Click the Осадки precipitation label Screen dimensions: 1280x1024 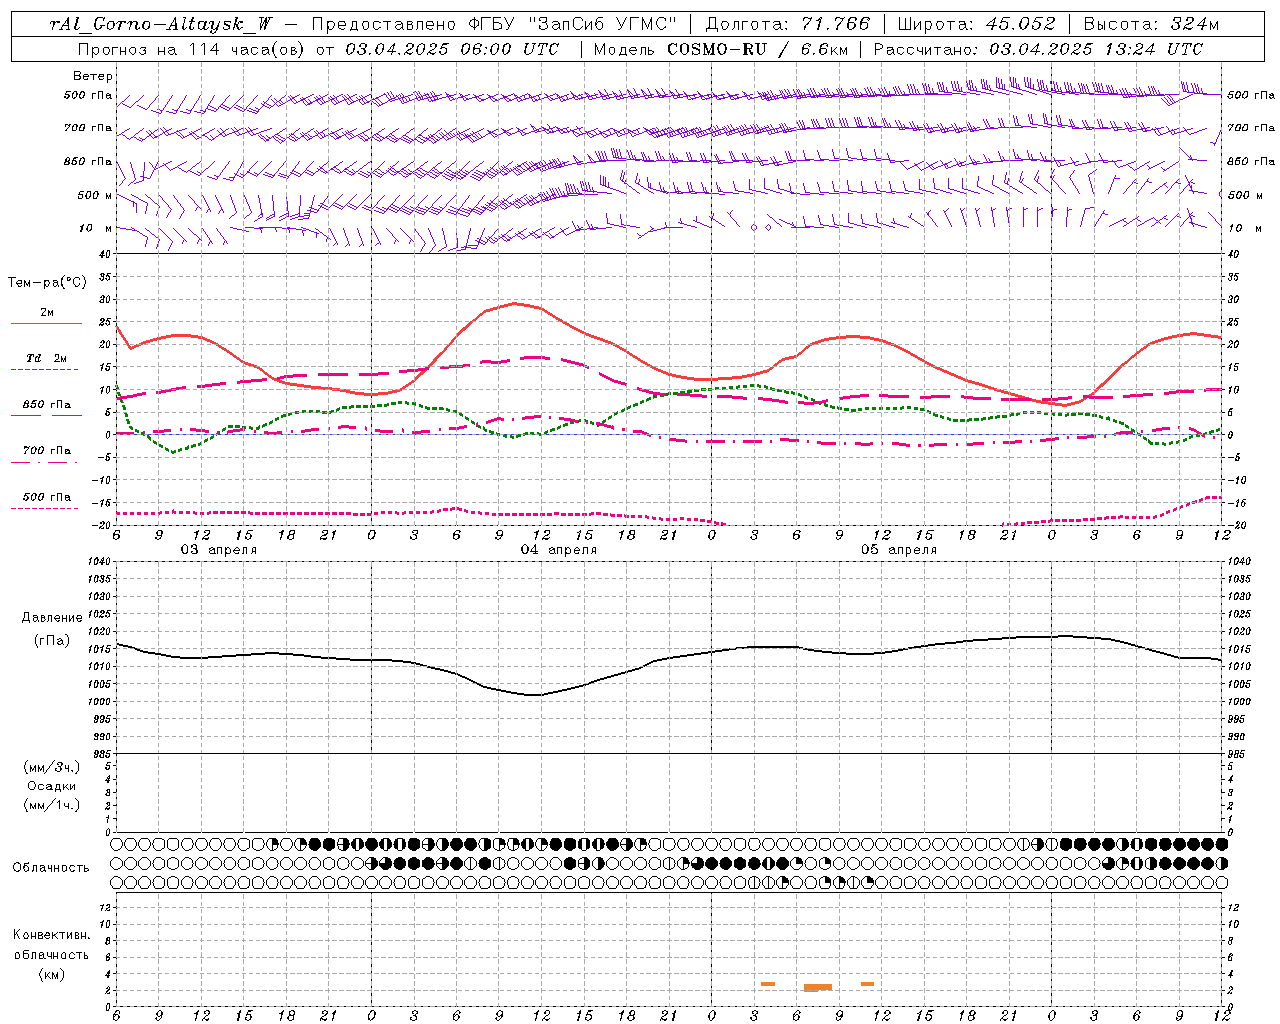(x=52, y=787)
